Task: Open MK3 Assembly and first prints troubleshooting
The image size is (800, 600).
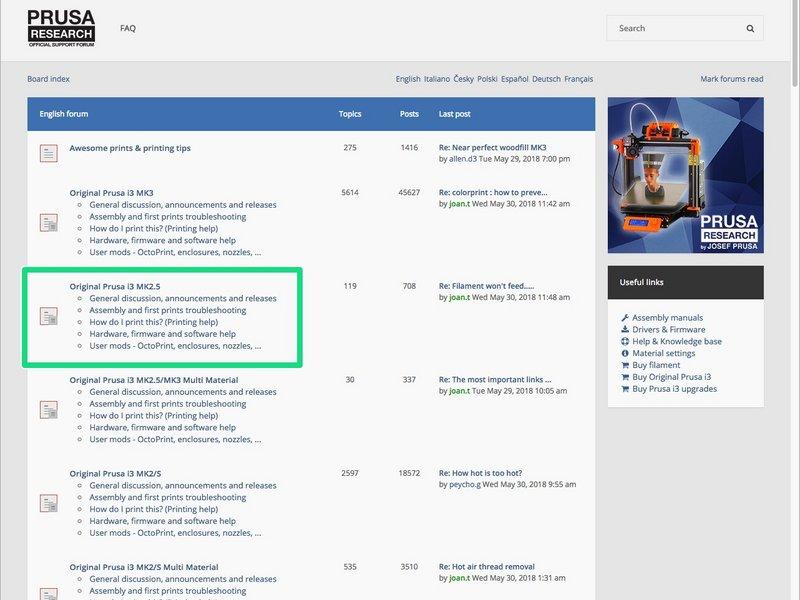Action: point(167,216)
